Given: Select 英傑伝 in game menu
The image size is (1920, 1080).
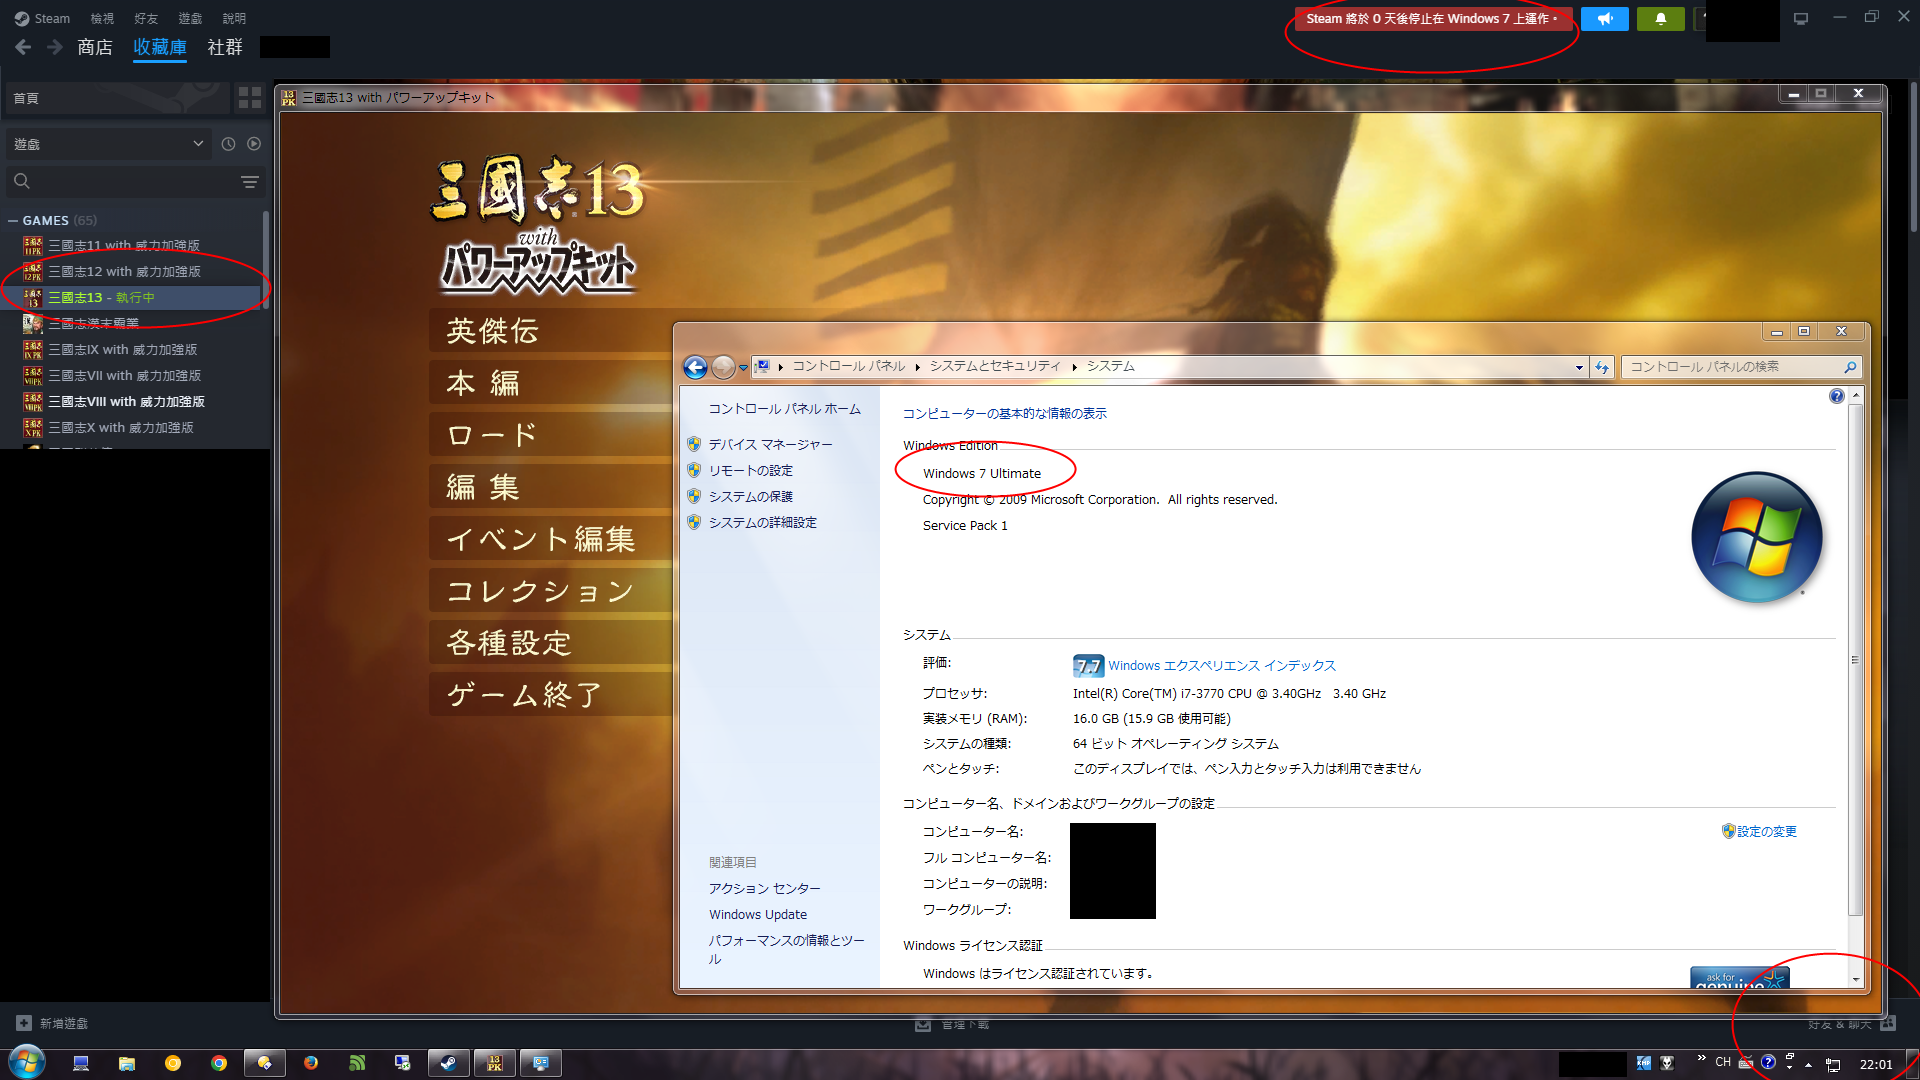Looking at the screenshot, I should (551, 330).
